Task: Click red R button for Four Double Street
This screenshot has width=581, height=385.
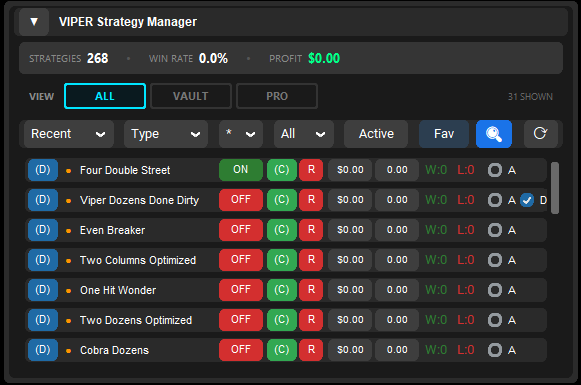Action: click(x=311, y=170)
